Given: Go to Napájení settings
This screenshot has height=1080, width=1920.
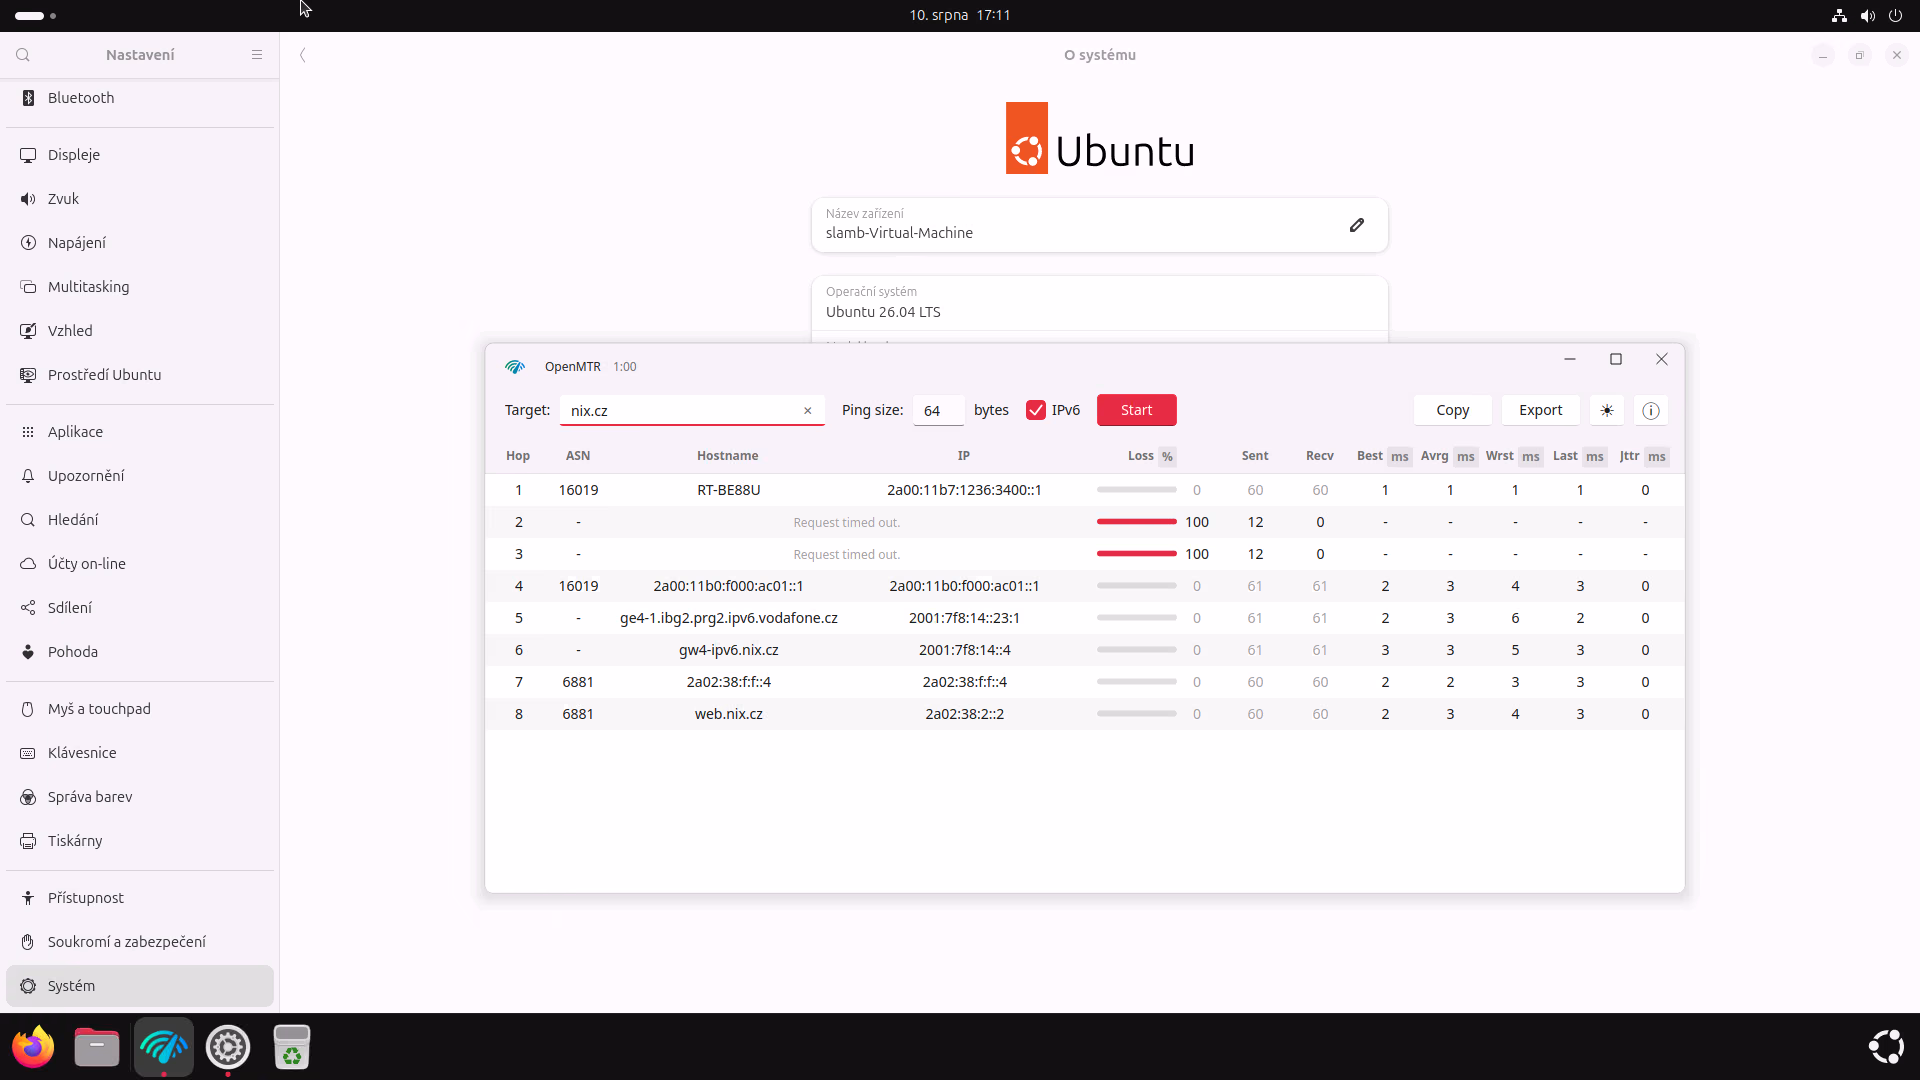Looking at the screenshot, I should point(140,243).
